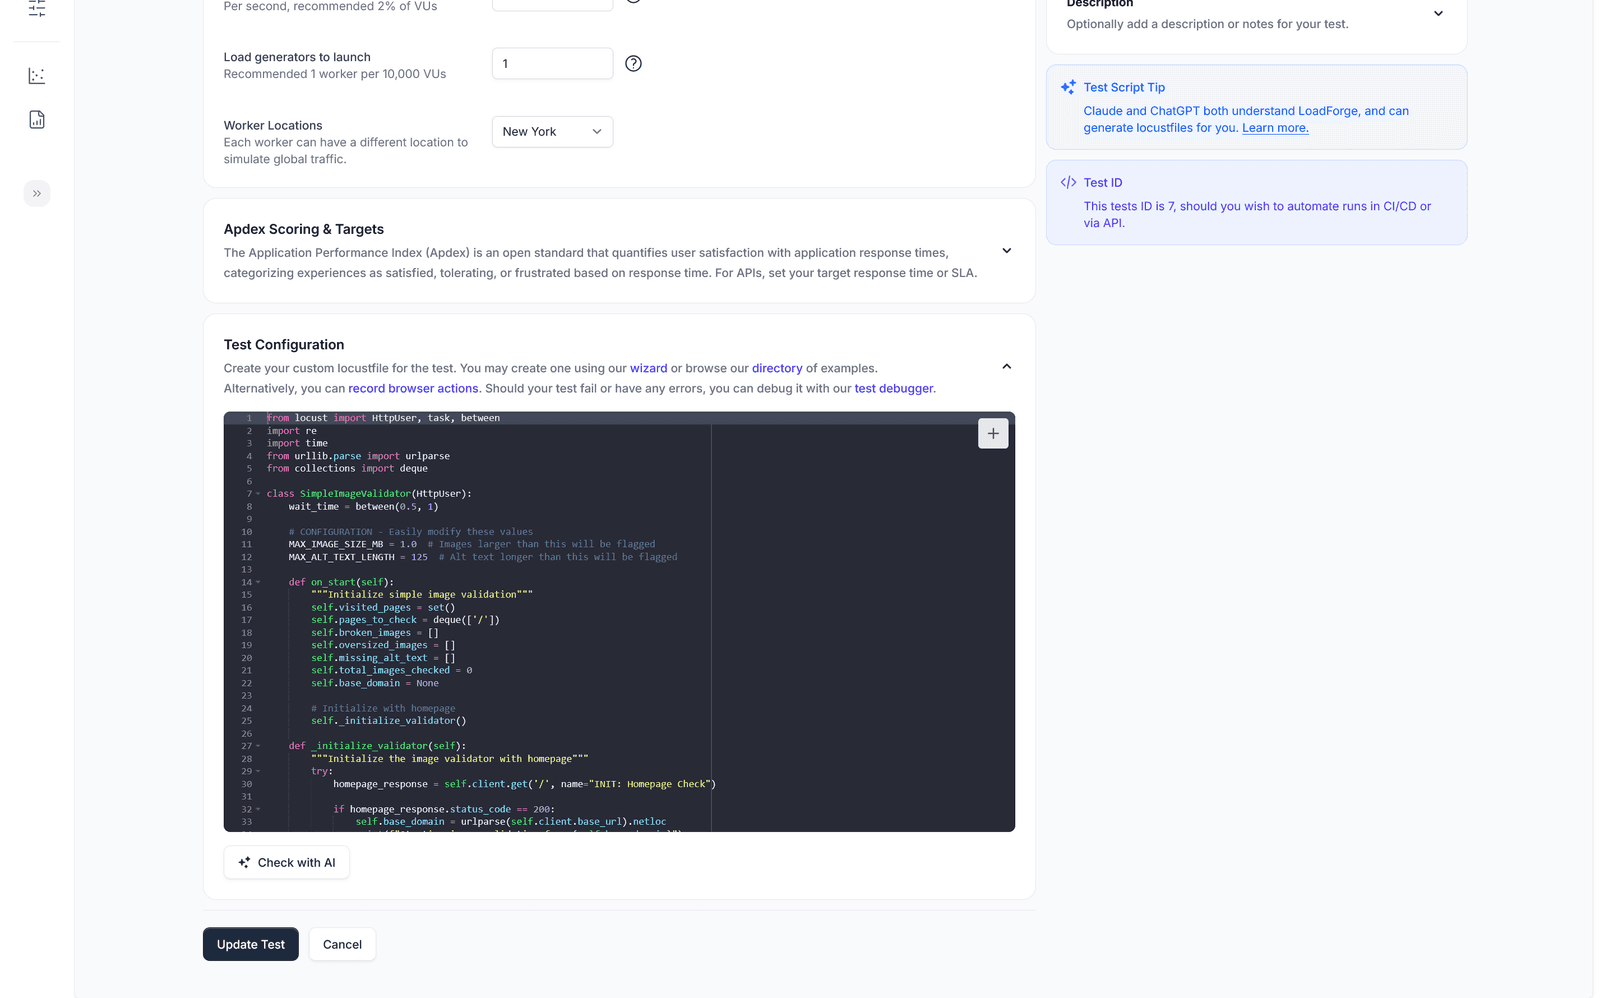This screenshot has width=1600, height=998.
Task: Fold the SimpleImageValidator class at line 7
Action: click(258, 494)
